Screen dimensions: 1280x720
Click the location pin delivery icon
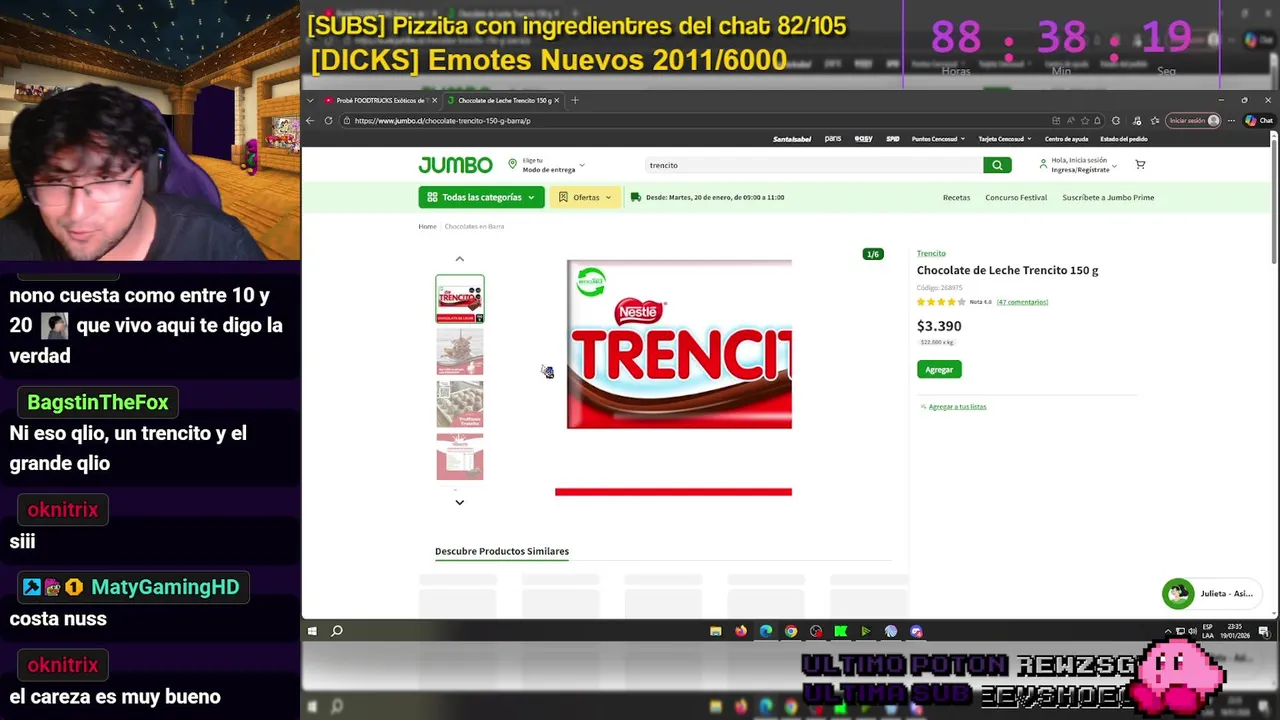click(512, 164)
